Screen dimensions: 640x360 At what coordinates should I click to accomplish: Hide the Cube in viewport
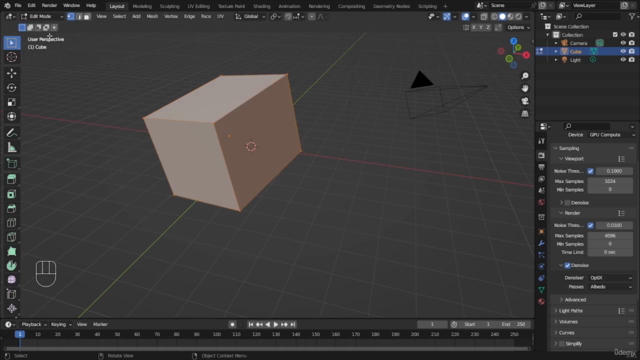pos(623,51)
